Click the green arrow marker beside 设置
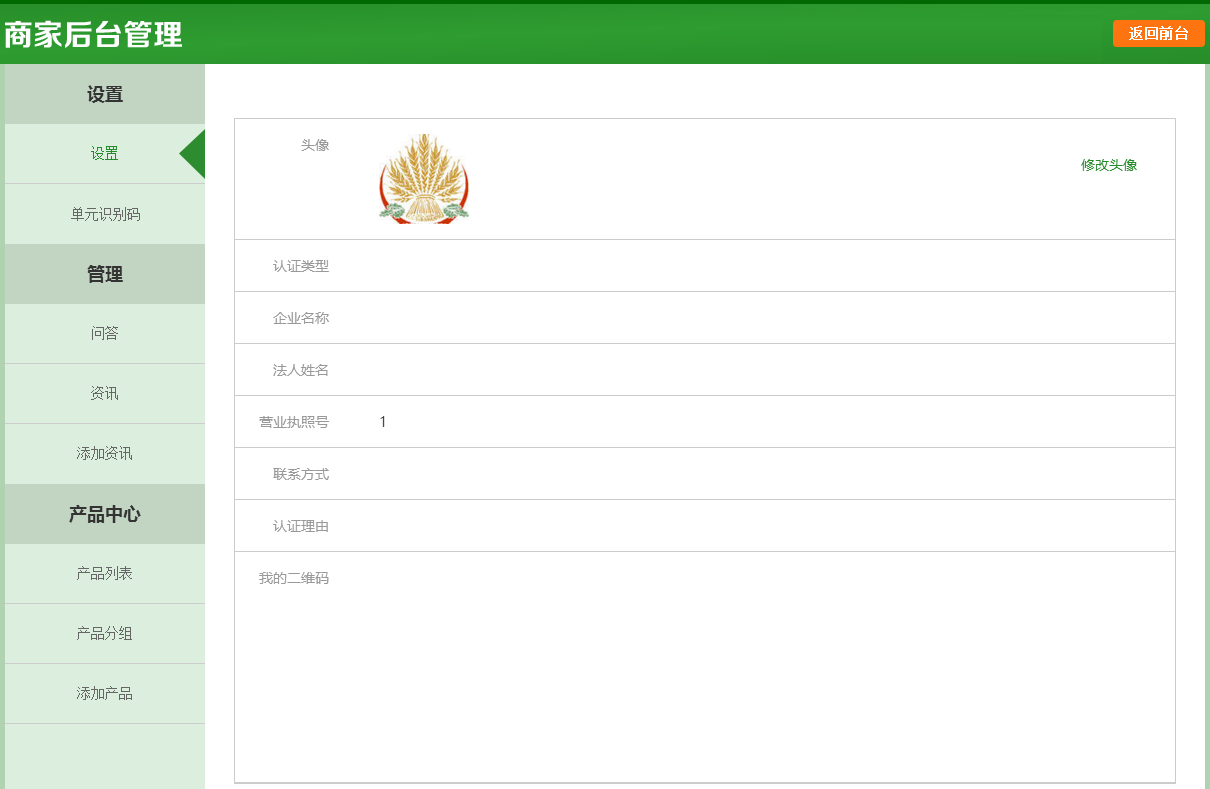Image resolution: width=1210 pixels, height=789 pixels. [194, 154]
